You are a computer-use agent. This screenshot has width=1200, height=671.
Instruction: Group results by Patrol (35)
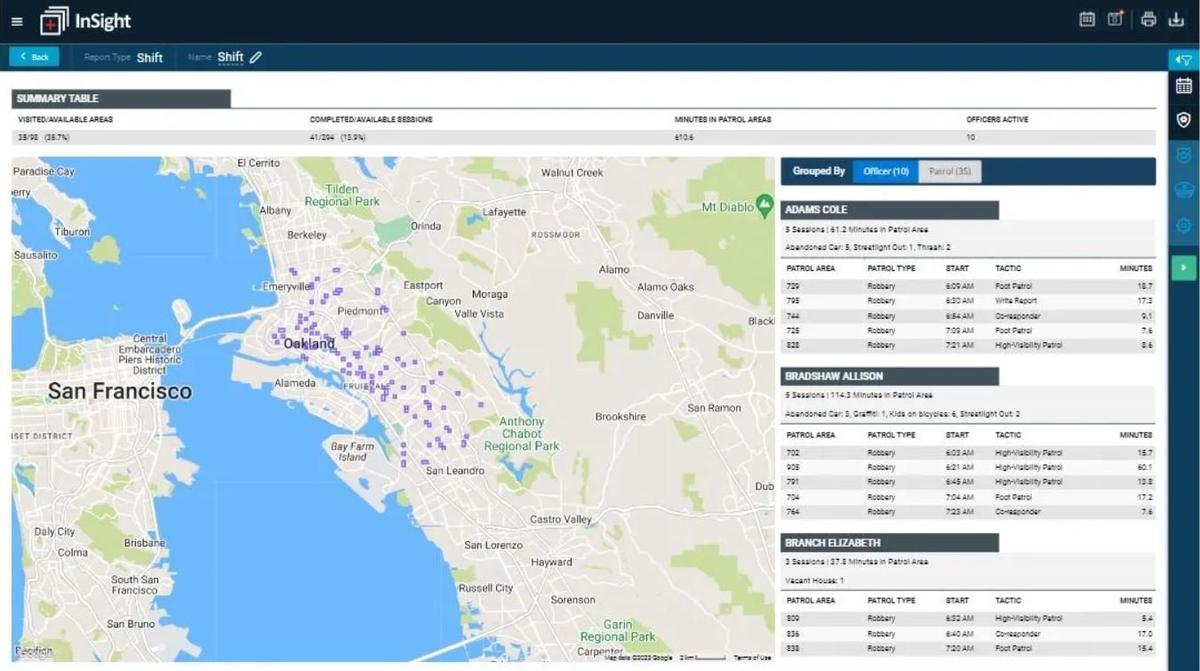point(949,171)
